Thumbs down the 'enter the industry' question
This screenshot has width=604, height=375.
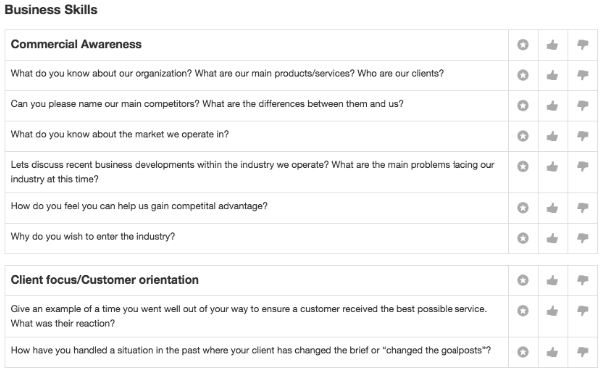tap(582, 238)
